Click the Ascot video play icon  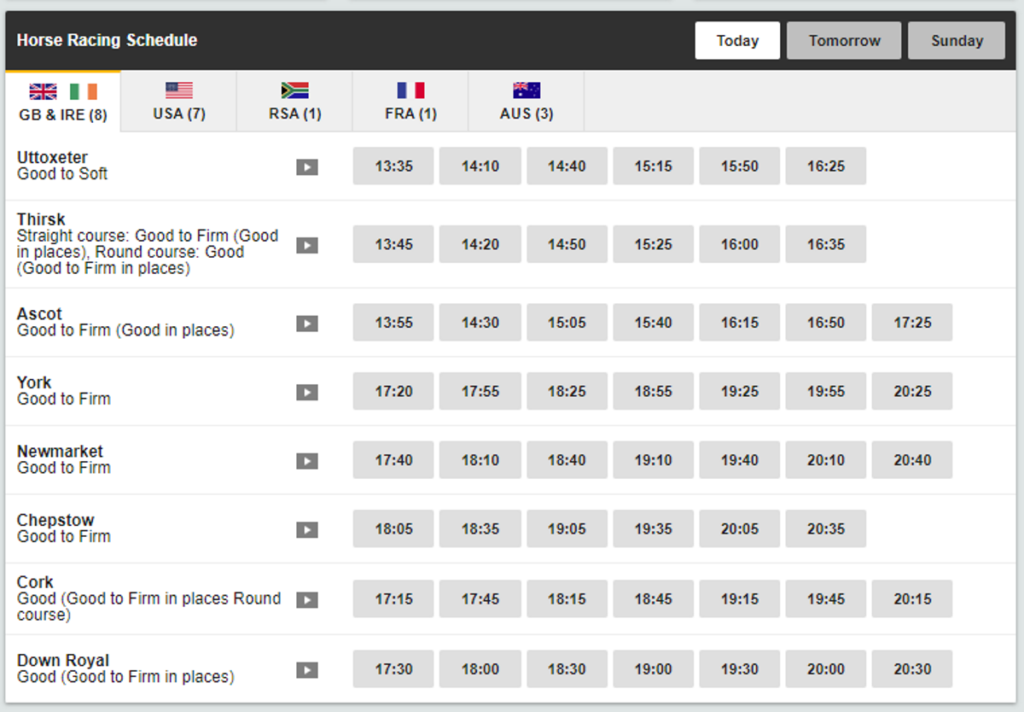pos(307,324)
